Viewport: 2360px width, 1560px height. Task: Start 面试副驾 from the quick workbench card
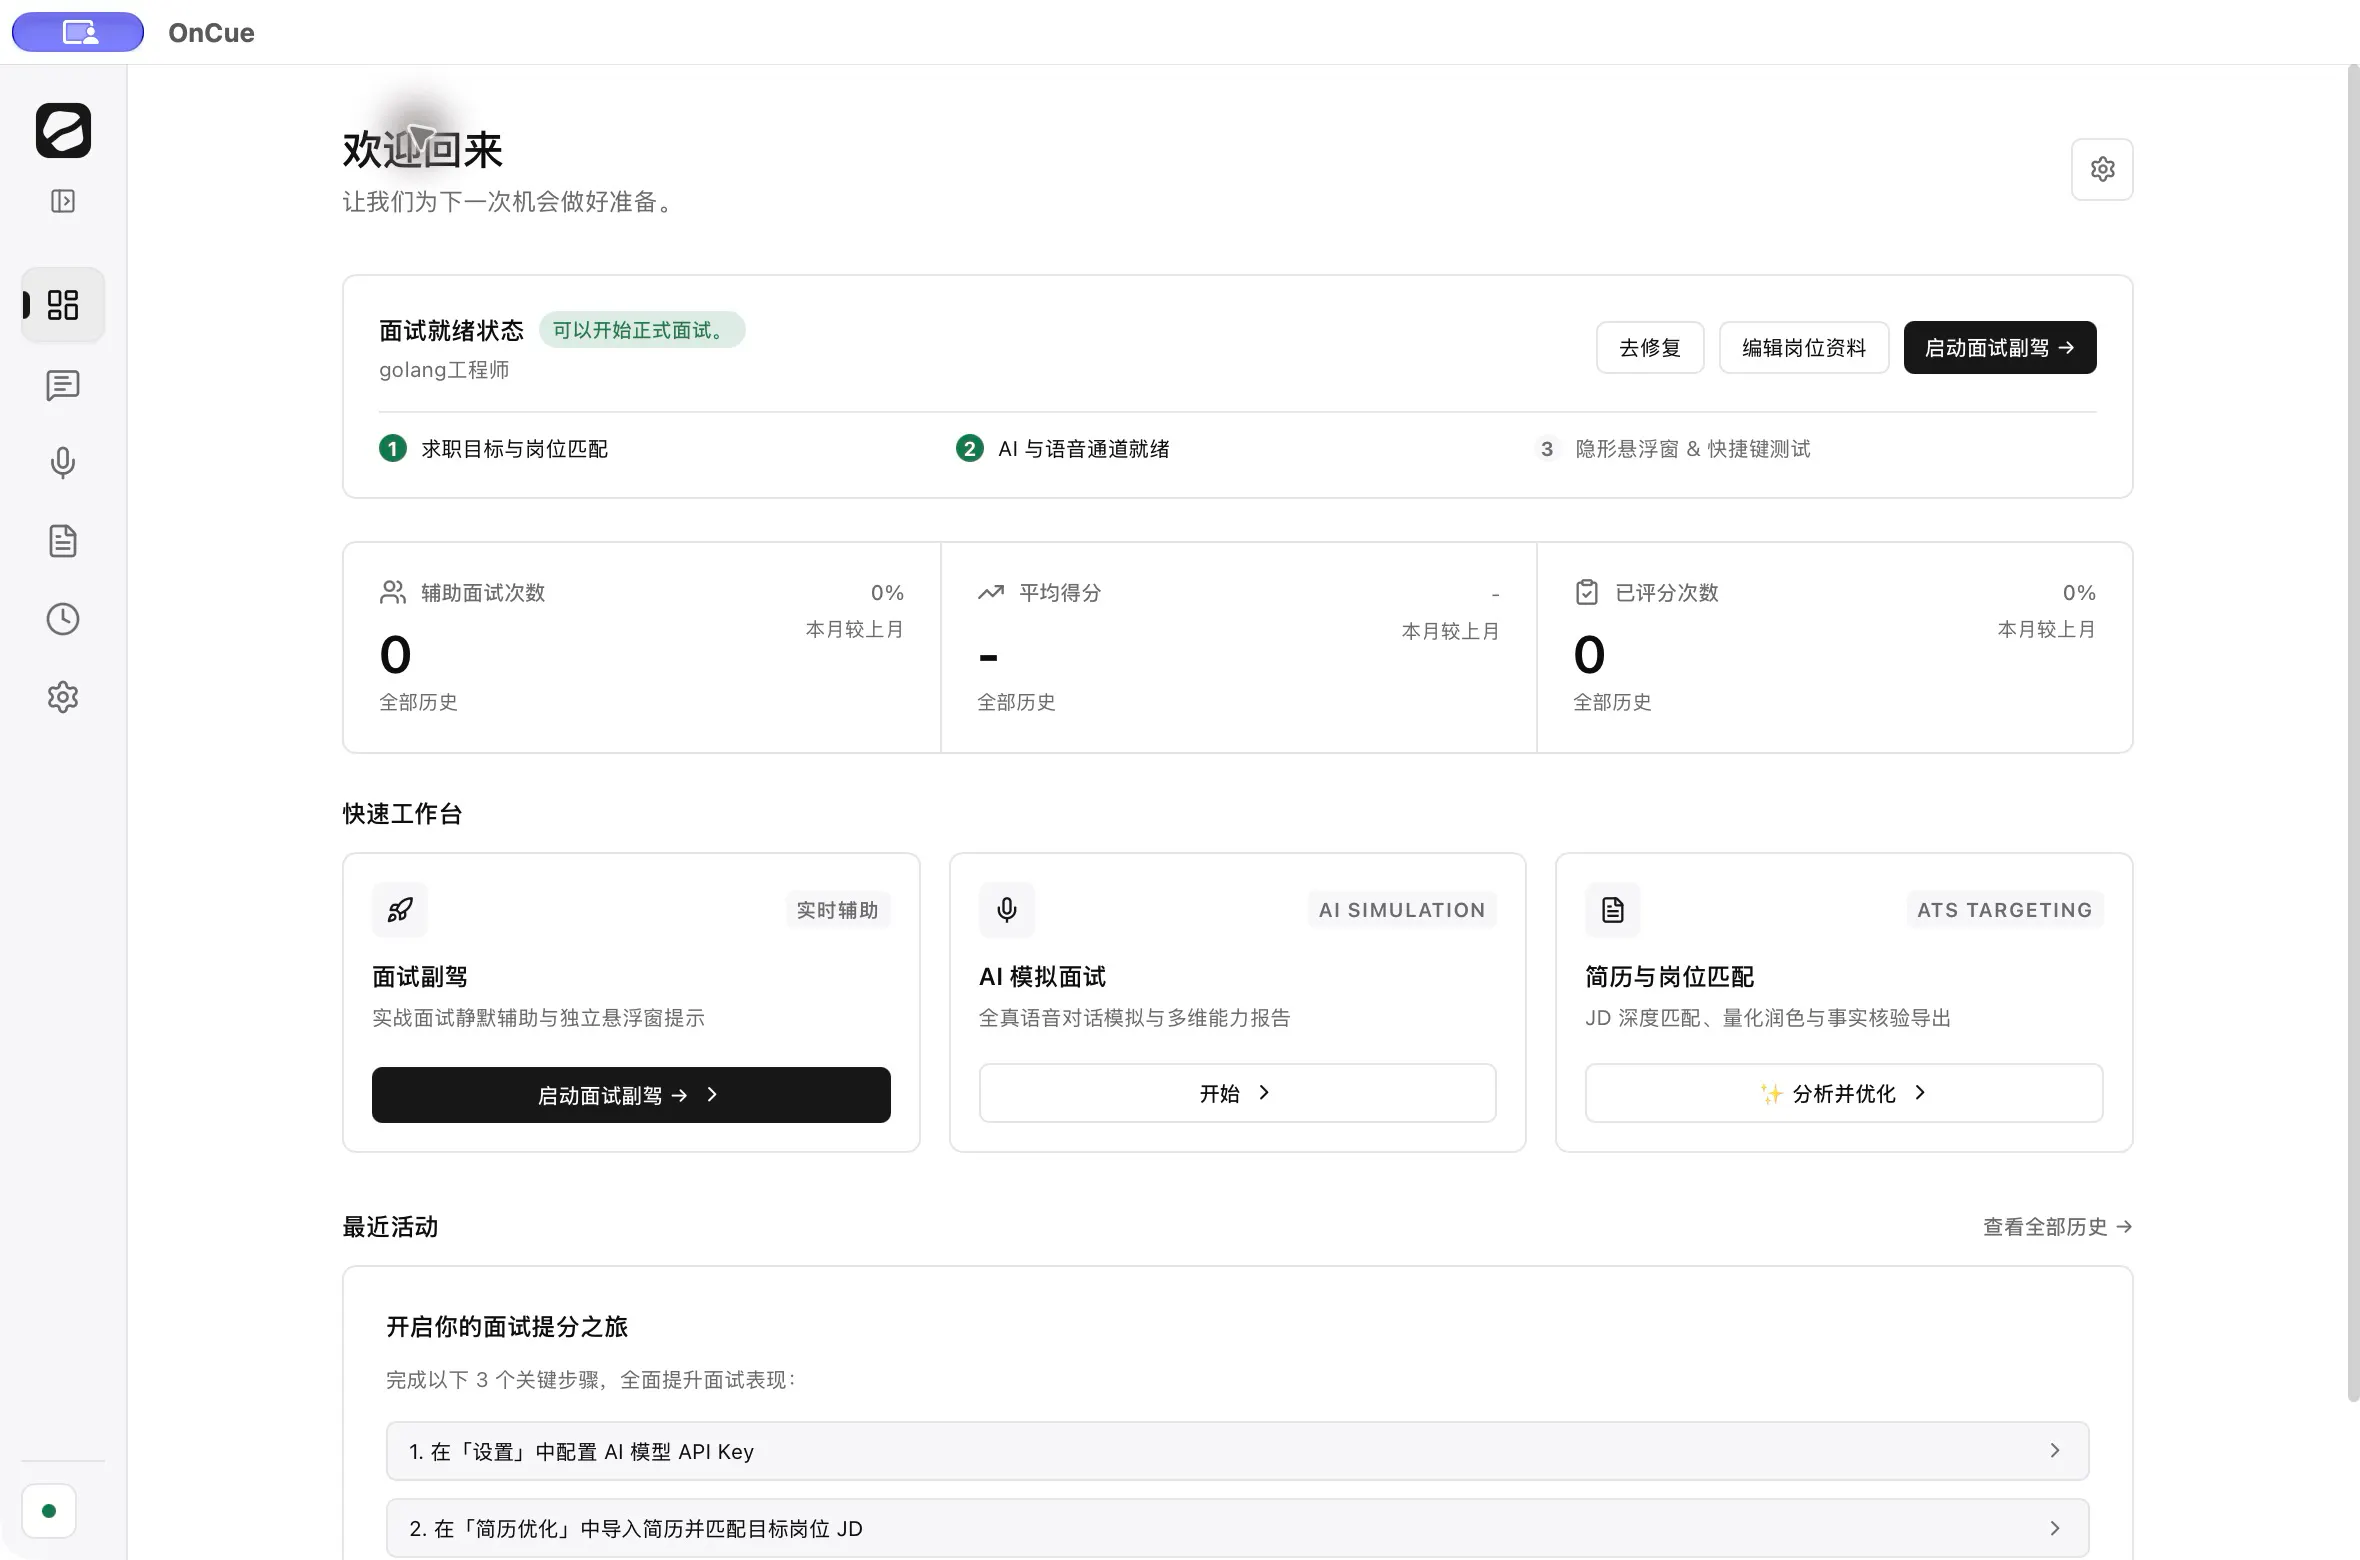631,1095
